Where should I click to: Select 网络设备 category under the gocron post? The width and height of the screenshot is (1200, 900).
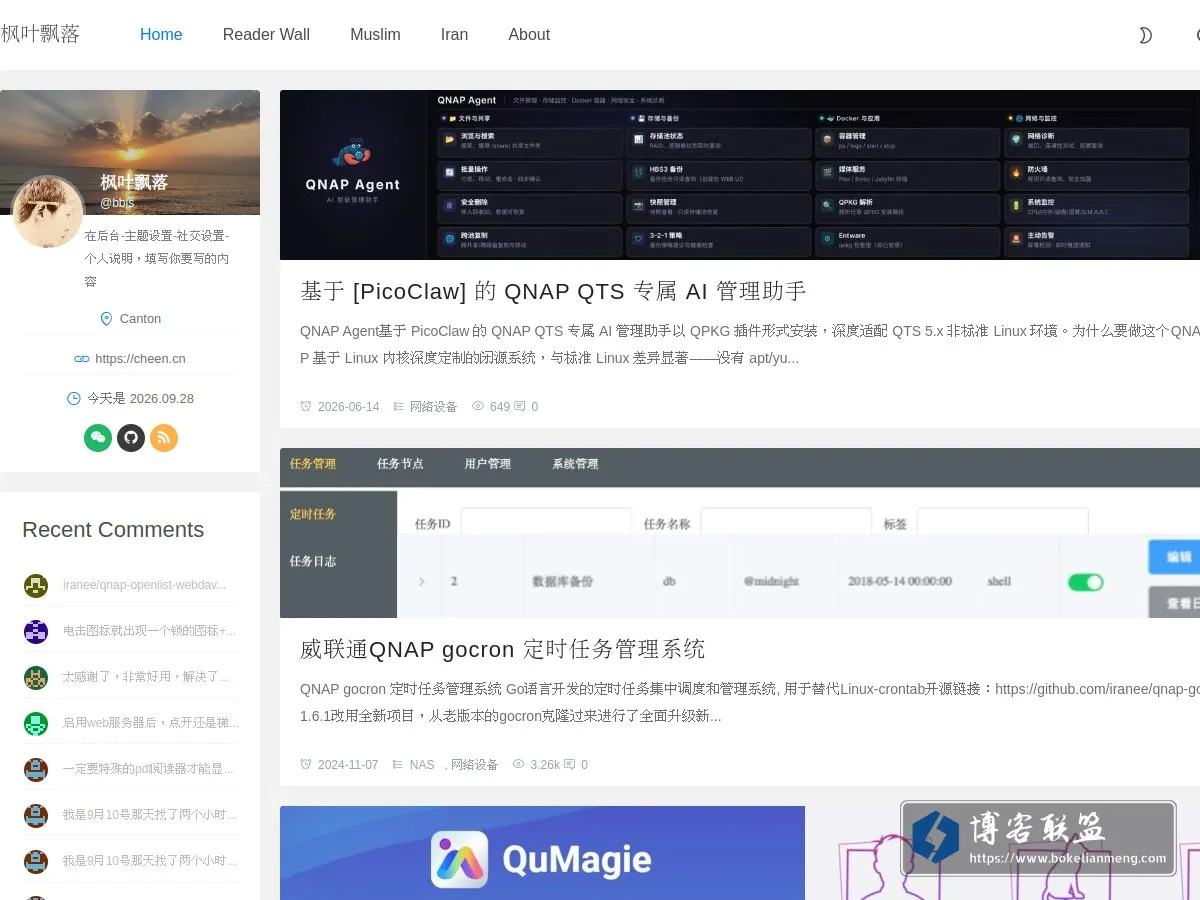coord(474,765)
